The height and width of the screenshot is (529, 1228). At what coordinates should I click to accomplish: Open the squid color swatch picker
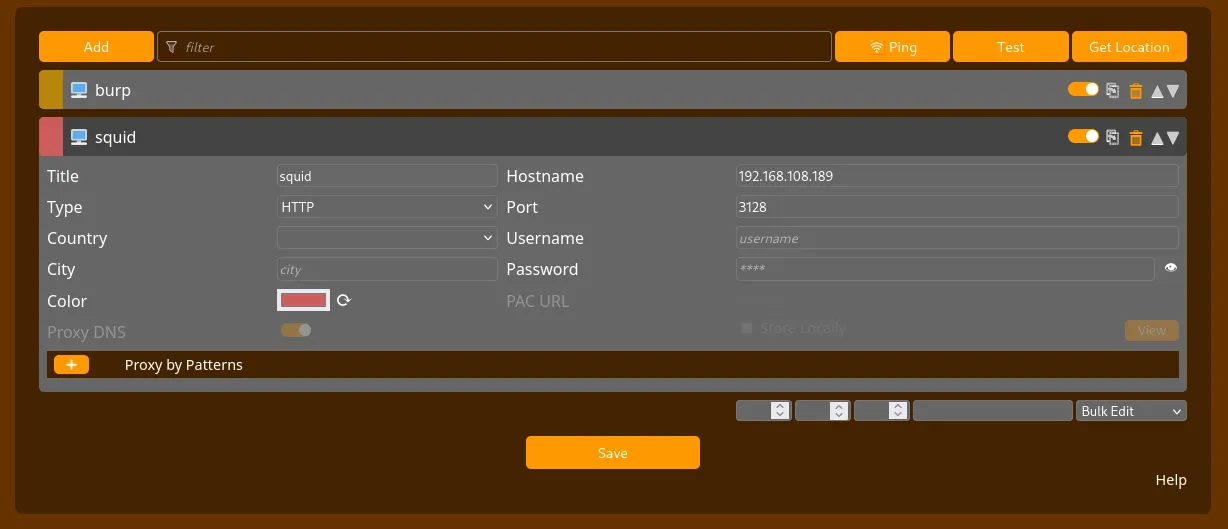(x=304, y=300)
